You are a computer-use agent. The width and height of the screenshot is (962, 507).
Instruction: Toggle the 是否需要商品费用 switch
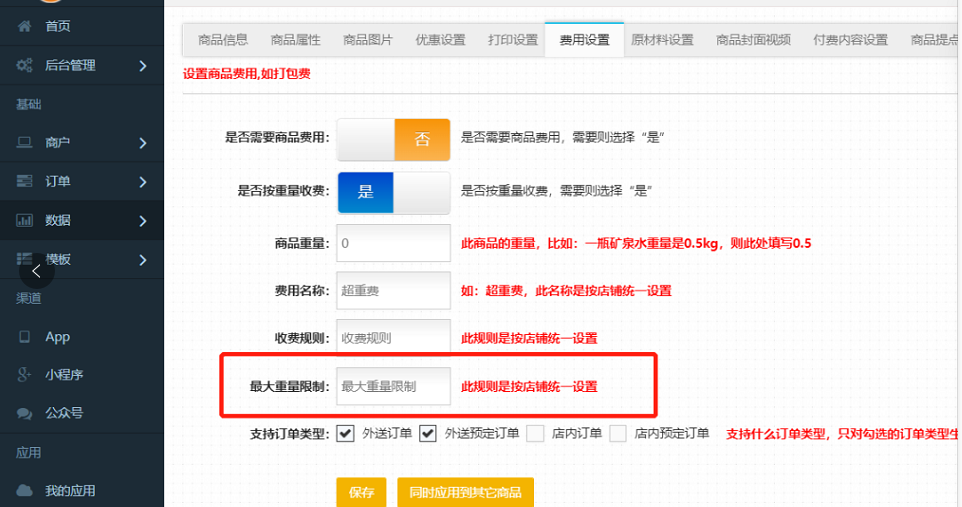[x=394, y=139]
